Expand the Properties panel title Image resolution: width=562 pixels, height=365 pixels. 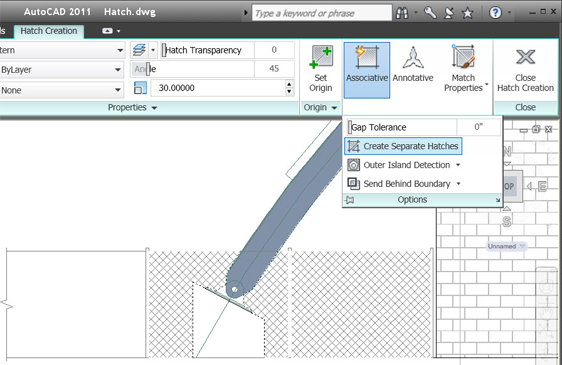[132, 108]
